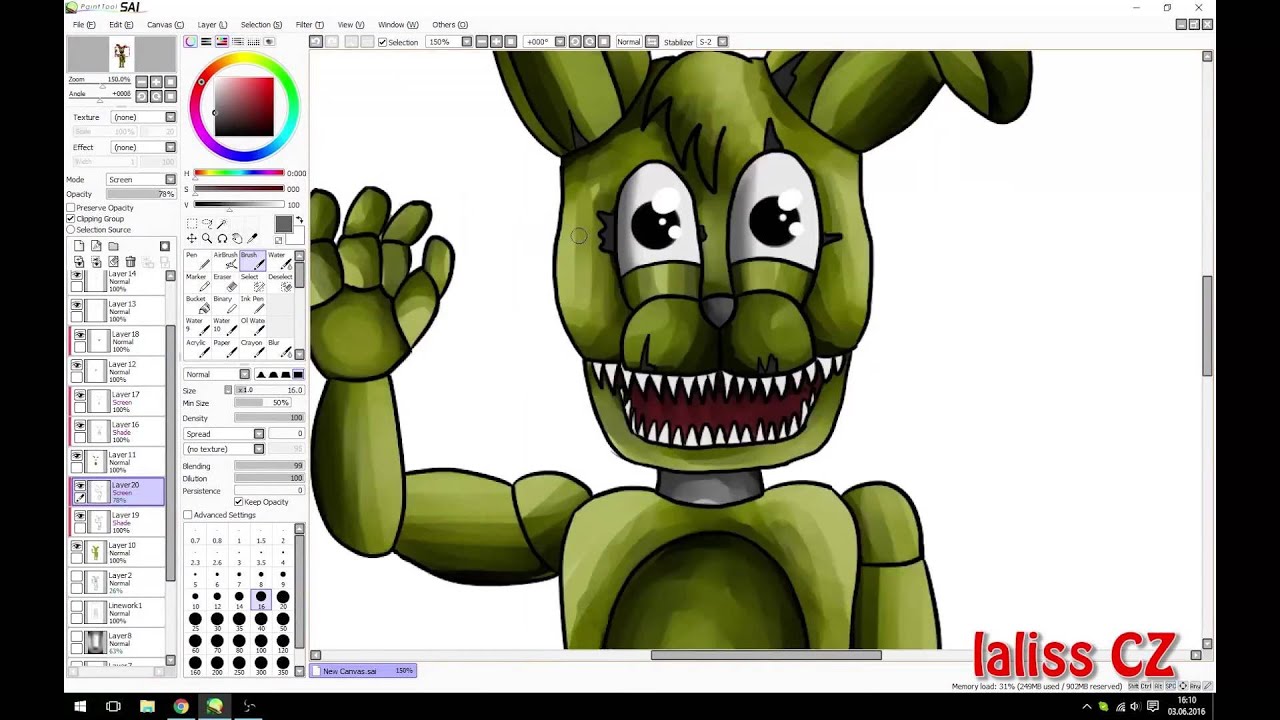
Task: Pick the lasso selection tool
Action: (x=207, y=224)
